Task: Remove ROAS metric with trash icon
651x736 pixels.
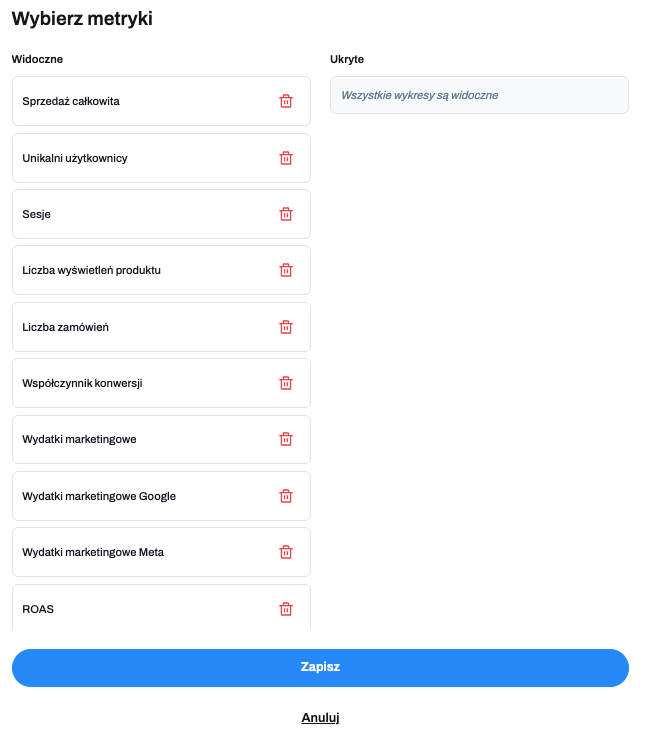Action: click(286, 609)
